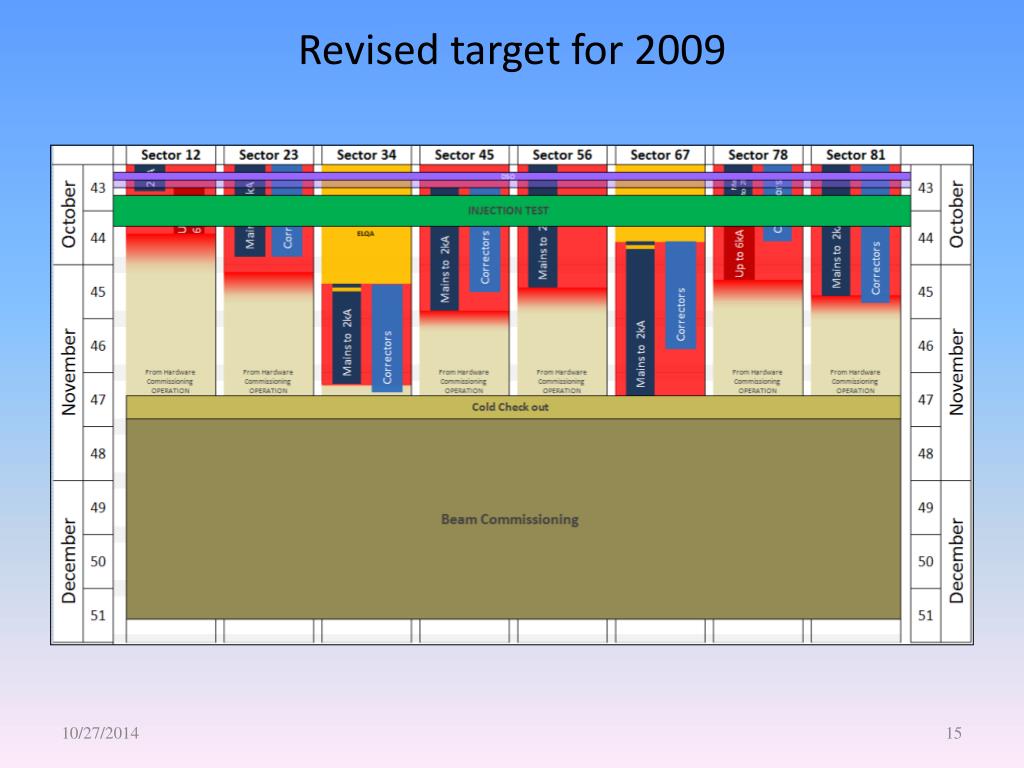Screen dimensions: 1024x768
Task: Click "From Hardware Commissioning OPERATION" in Sector 56
Action: point(562,381)
